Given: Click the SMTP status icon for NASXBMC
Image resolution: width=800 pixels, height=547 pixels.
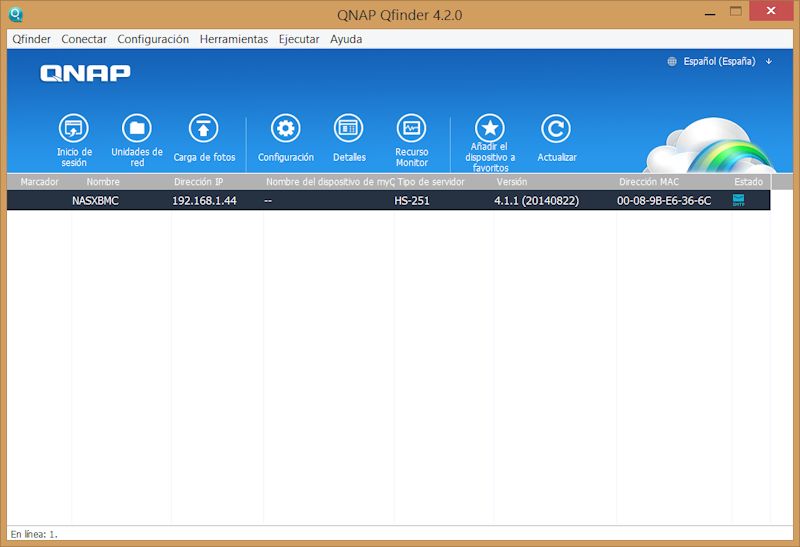Looking at the screenshot, I should pos(738,200).
